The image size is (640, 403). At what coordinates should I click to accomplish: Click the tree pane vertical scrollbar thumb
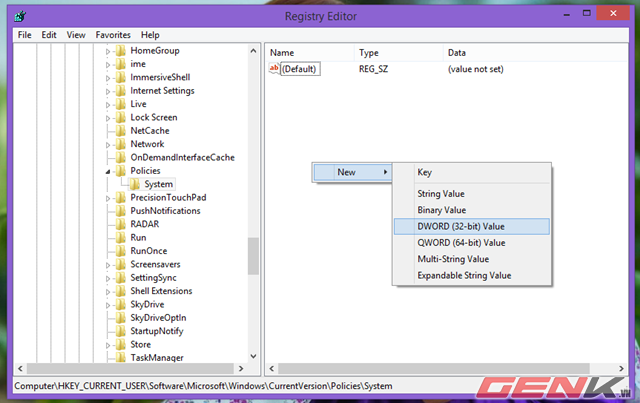(x=253, y=256)
